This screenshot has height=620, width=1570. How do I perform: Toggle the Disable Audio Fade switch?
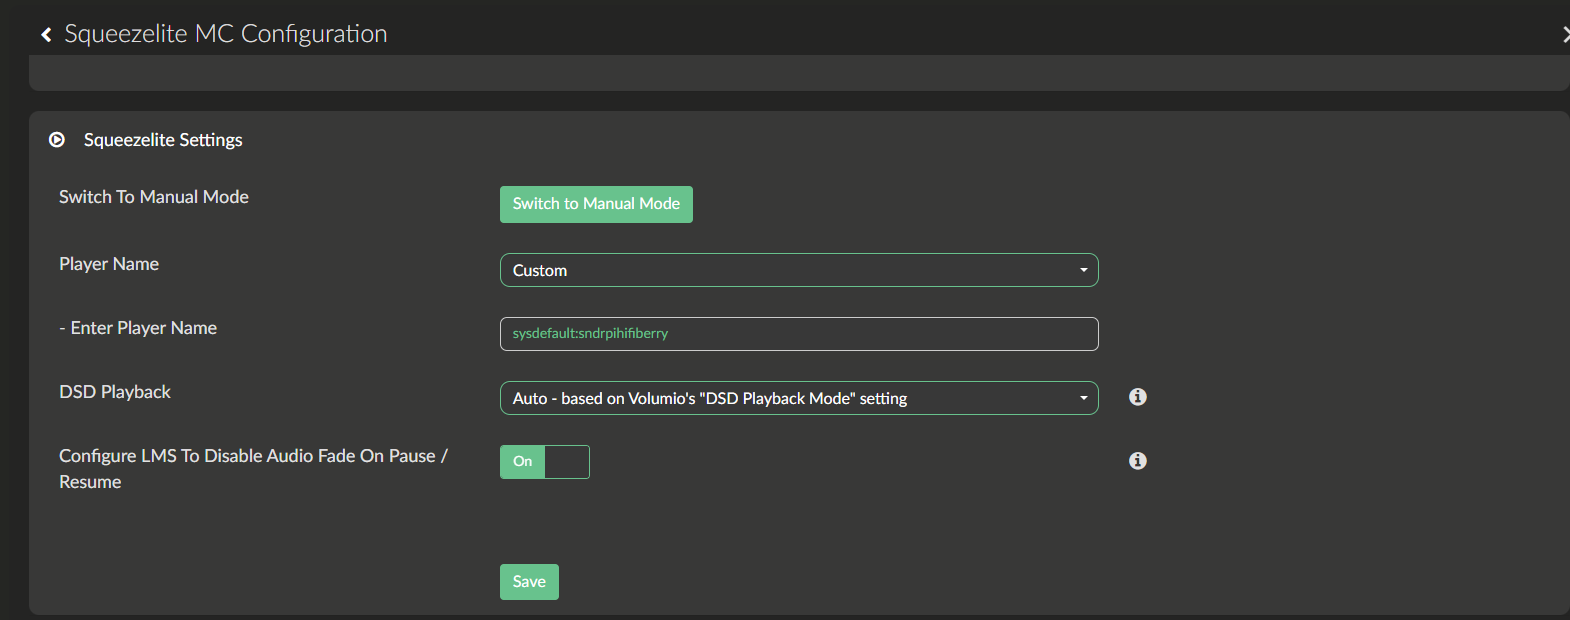(545, 462)
